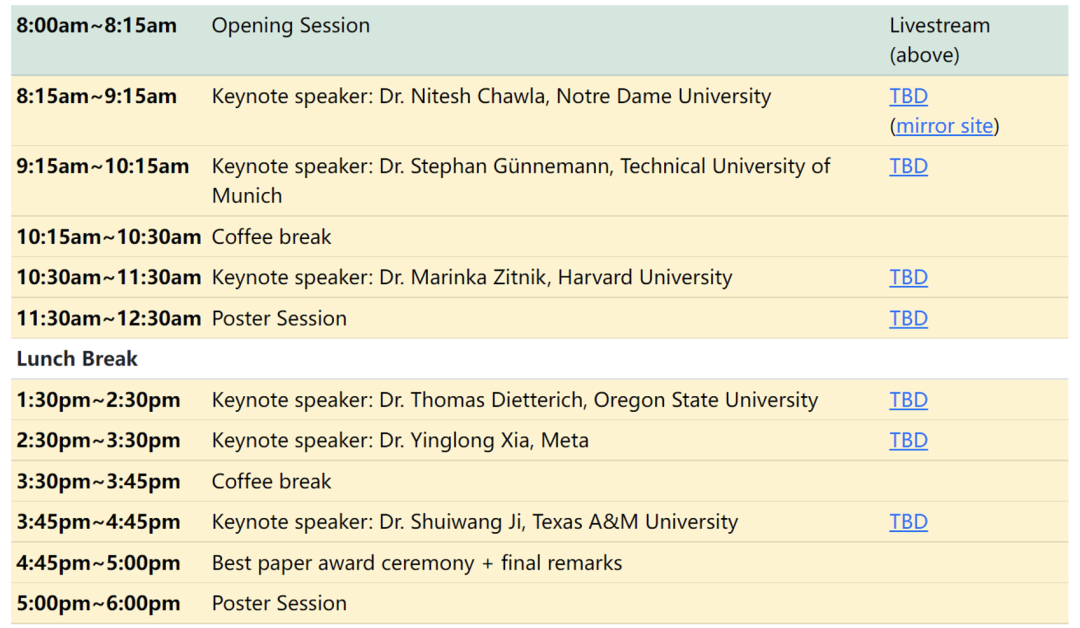
Task: Open TBD link for Nitesh Chawla keynote
Action: pyautogui.click(x=908, y=97)
